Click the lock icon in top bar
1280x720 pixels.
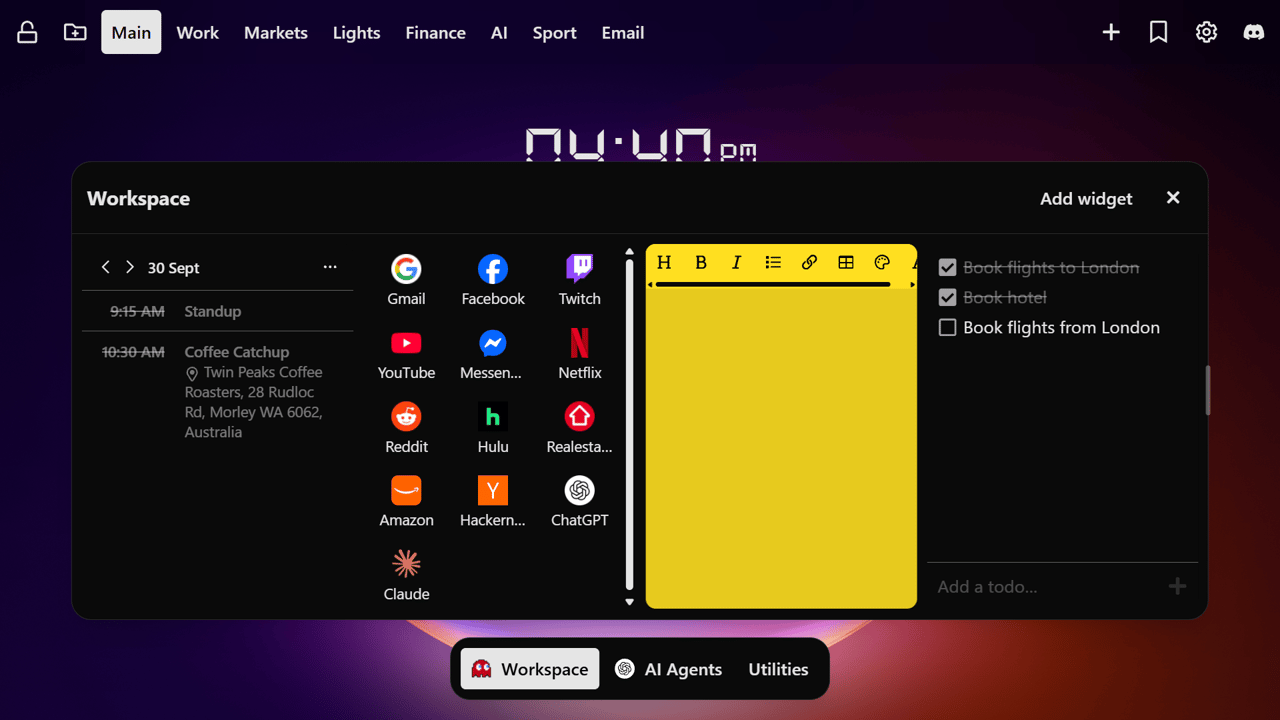27,32
